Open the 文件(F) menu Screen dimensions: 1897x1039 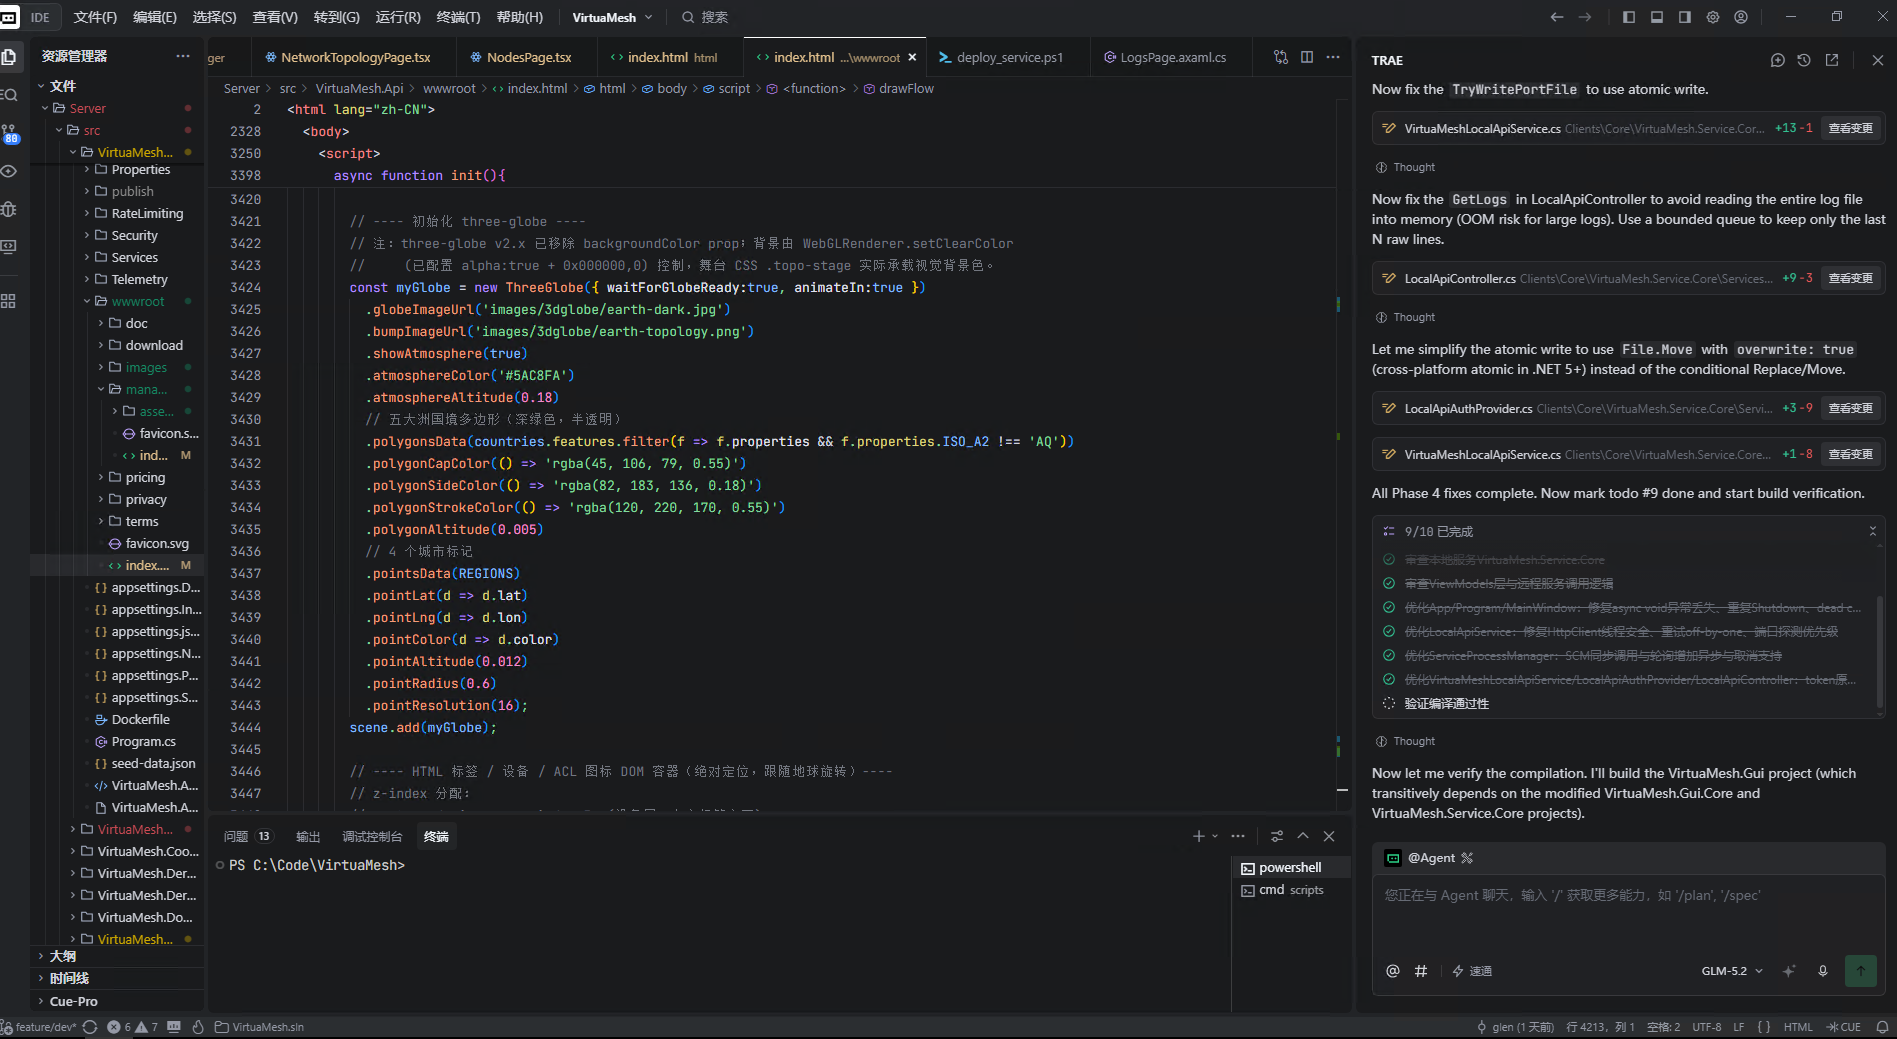[x=95, y=17]
